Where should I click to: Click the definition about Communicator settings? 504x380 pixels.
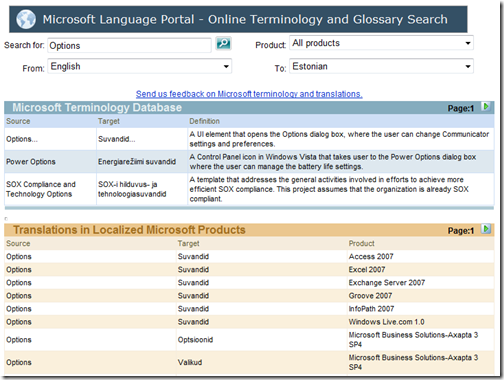pyautogui.click(x=341, y=139)
